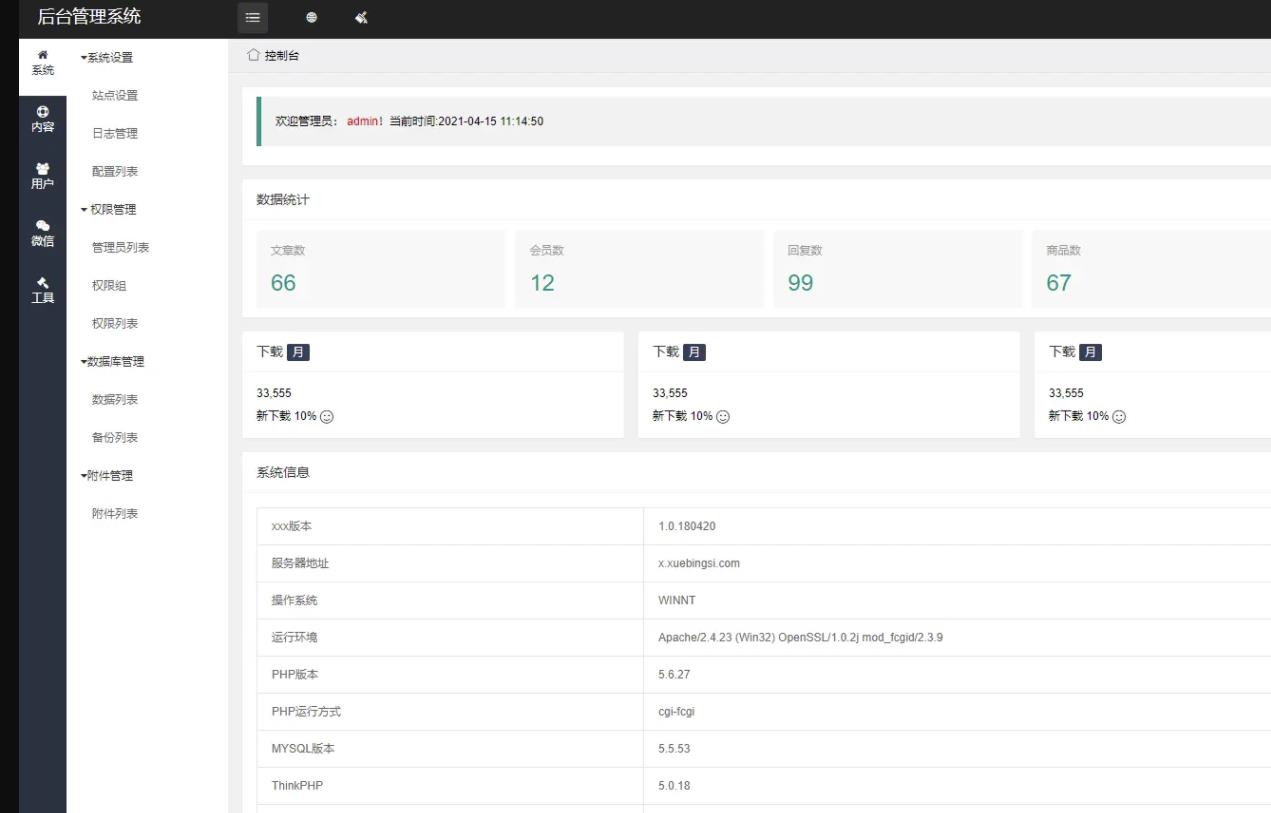The width and height of the screenshot is (1271, 813).
Task: Open 管理员列表 in the sidebar
Action: click(120, 248)
